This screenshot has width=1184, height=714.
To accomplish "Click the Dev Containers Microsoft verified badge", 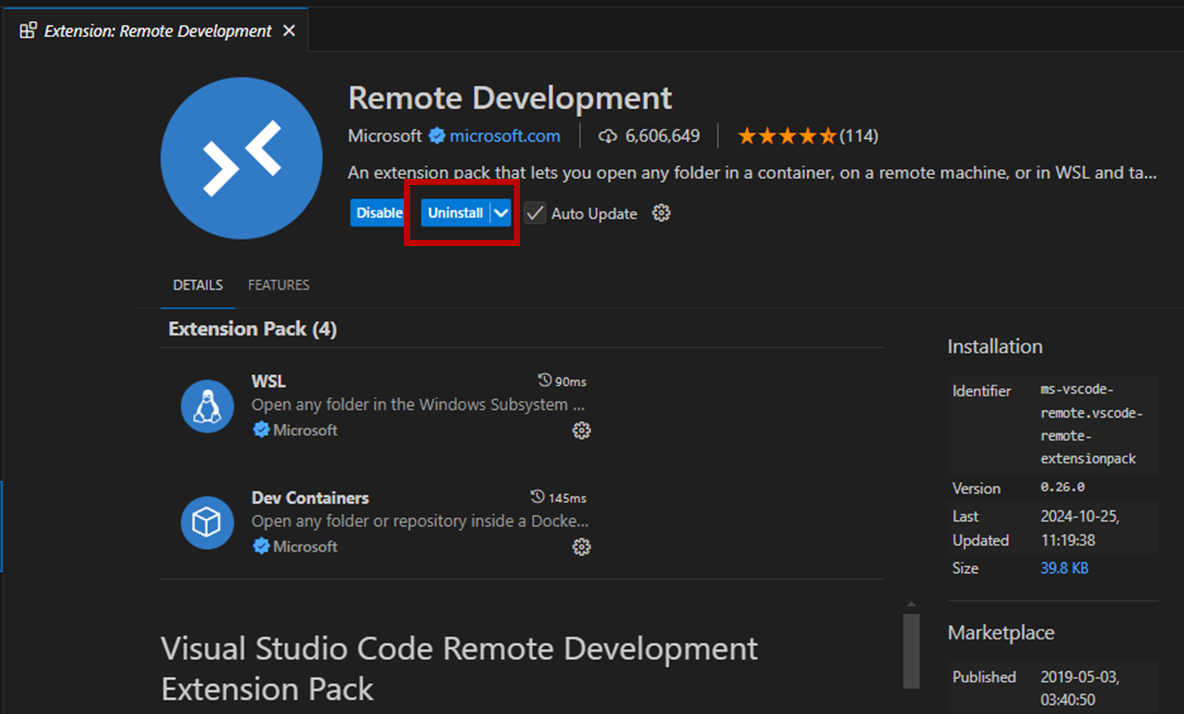I will 261,546.
